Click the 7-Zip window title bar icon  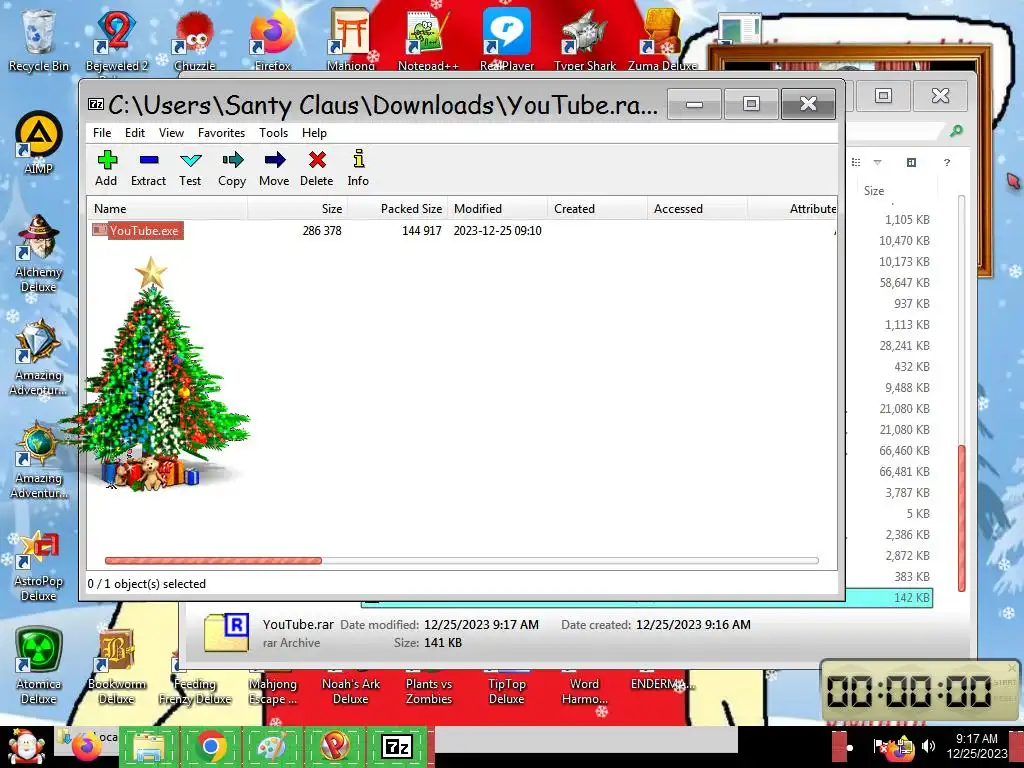[96, 104]
